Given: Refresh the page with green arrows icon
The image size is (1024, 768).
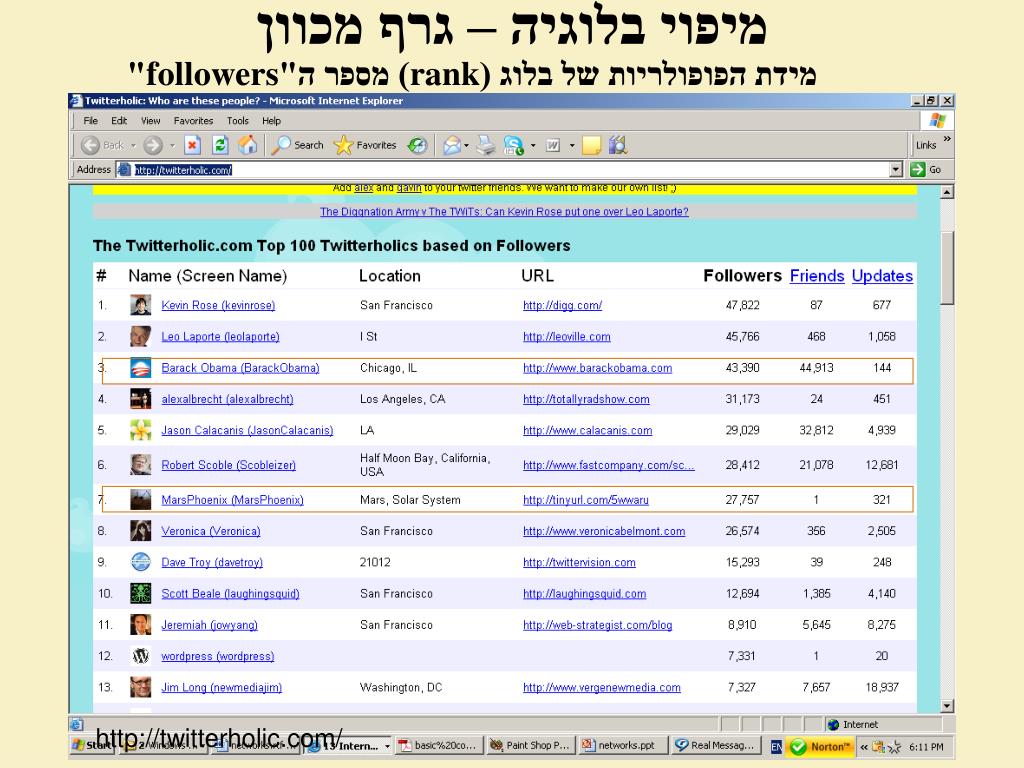Looking at the screenshot, I should point(220,145).
